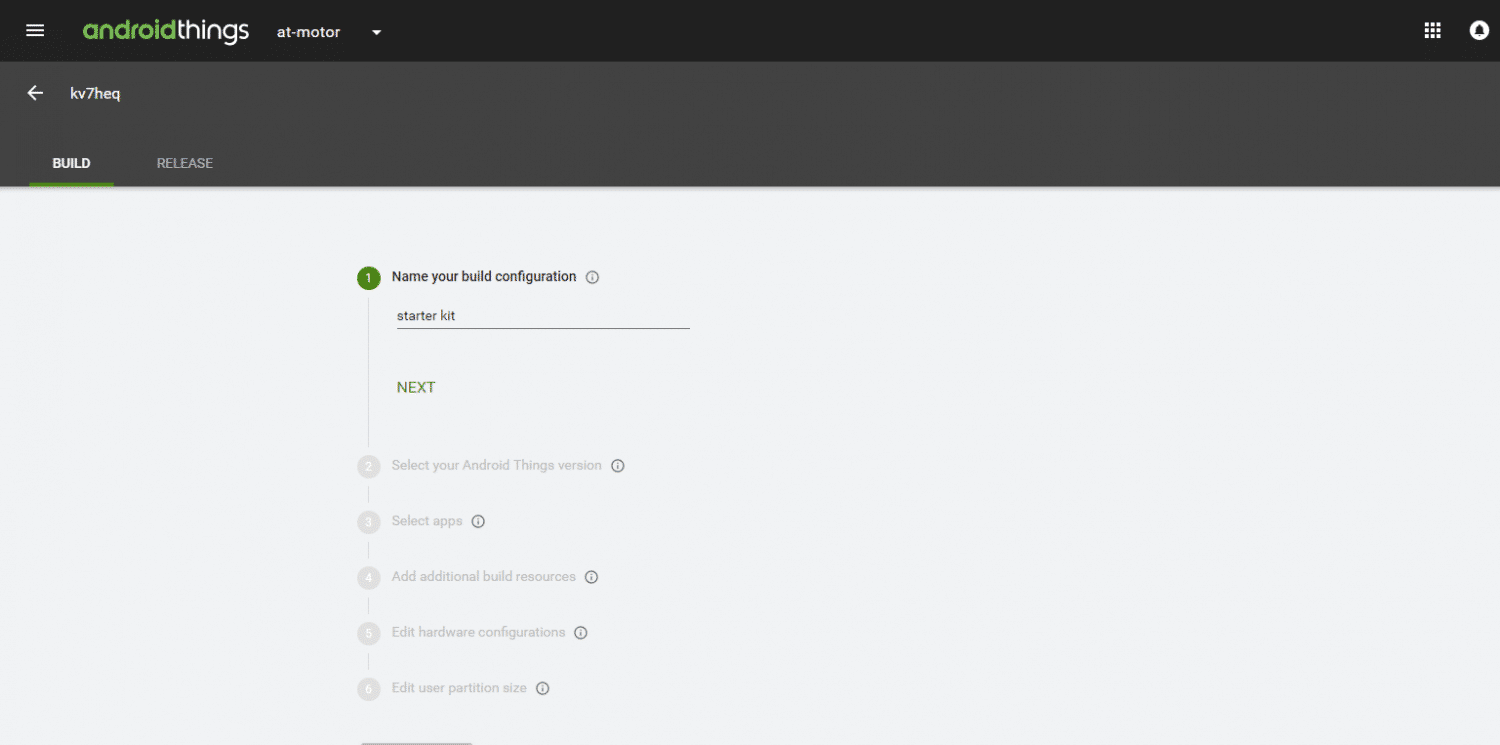Switch to the RELEASE tab
Viewport: 1500px width, 745px height.
[185, 163]
